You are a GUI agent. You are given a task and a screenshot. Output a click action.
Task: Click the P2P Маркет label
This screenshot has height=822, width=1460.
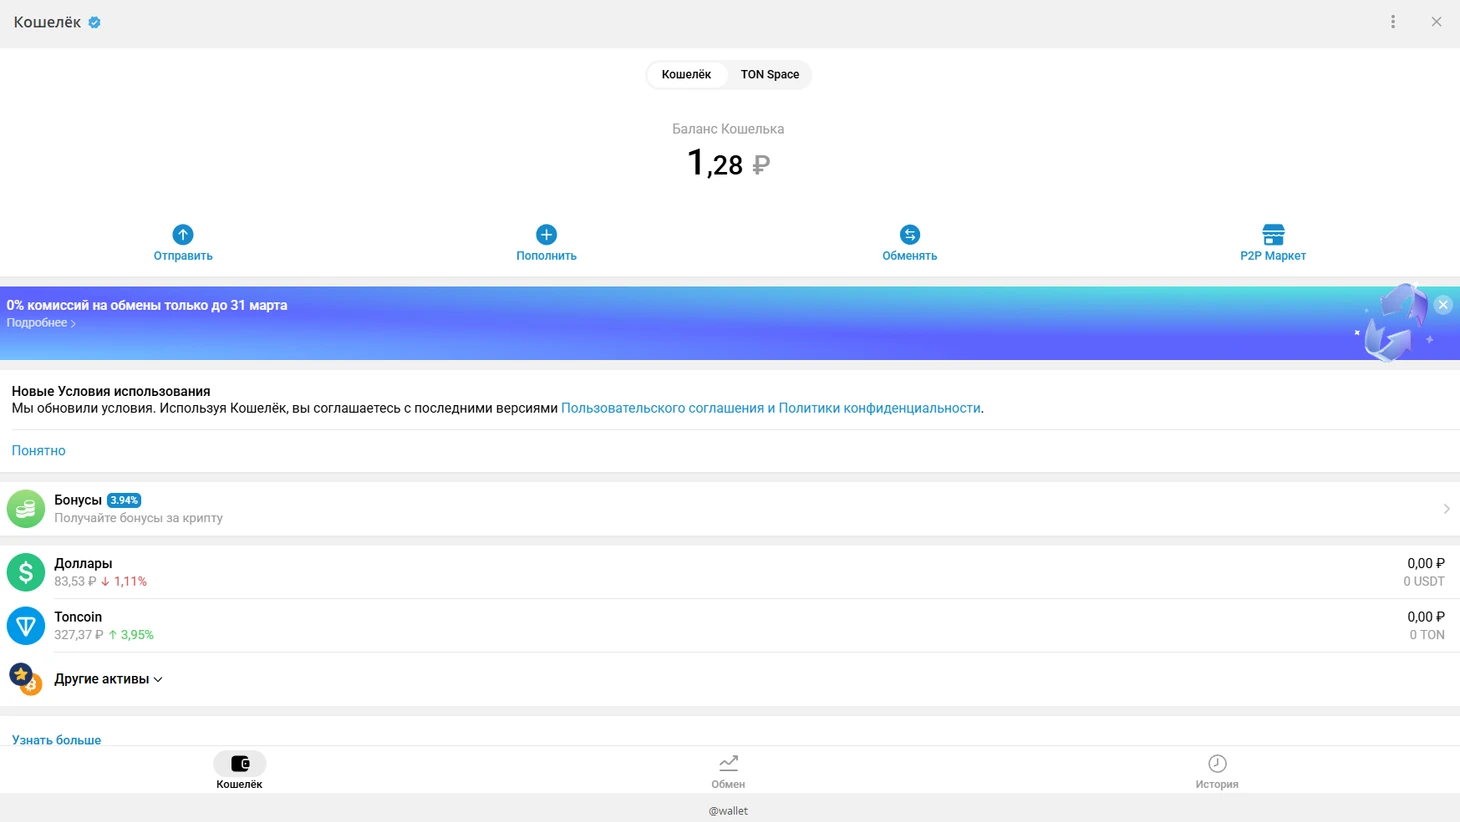tap(1273, 256)
